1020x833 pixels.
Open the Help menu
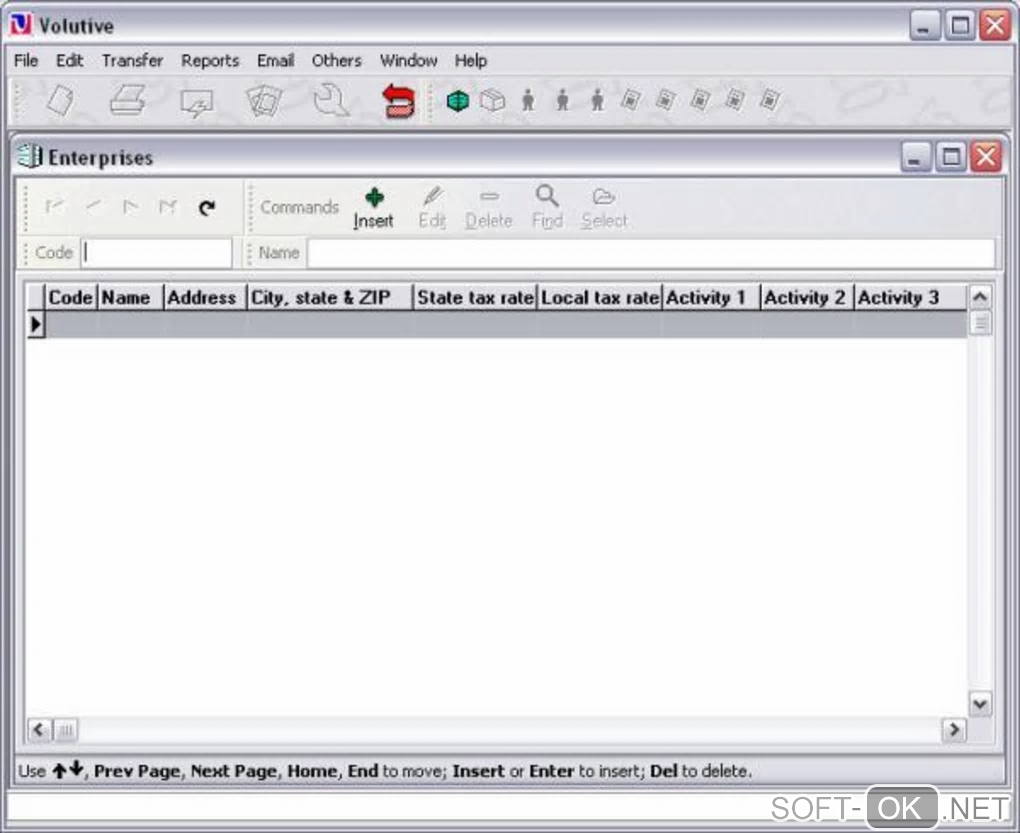point(470,60)
